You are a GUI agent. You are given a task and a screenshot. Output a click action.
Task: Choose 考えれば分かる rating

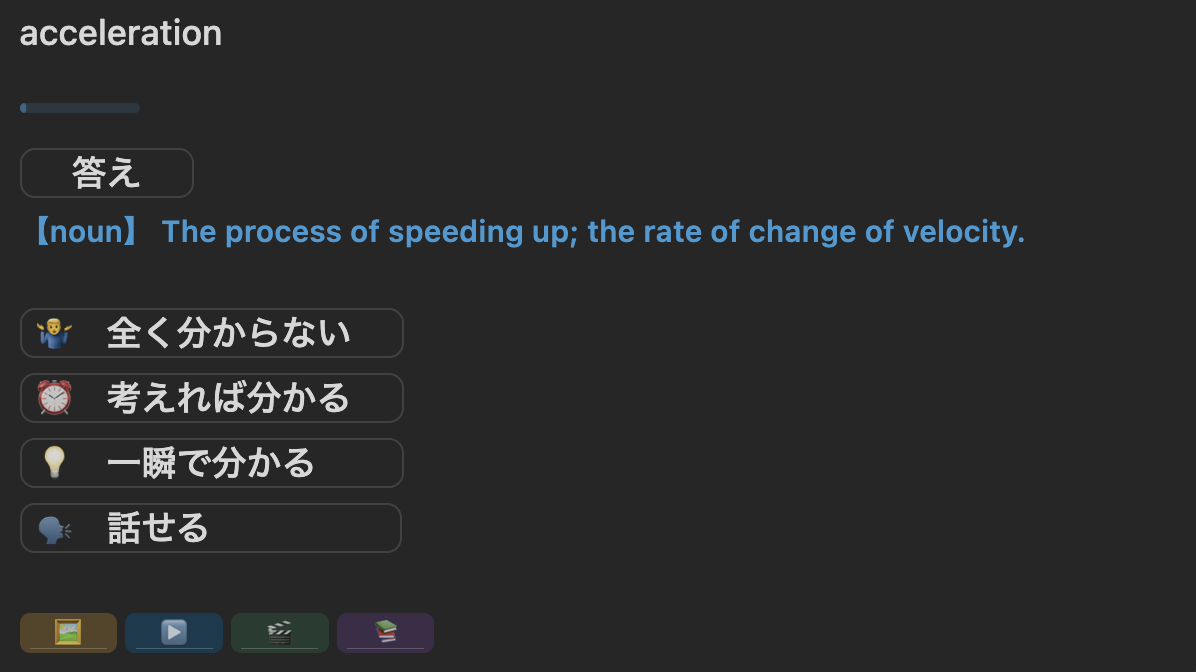(x=228, y=398)
